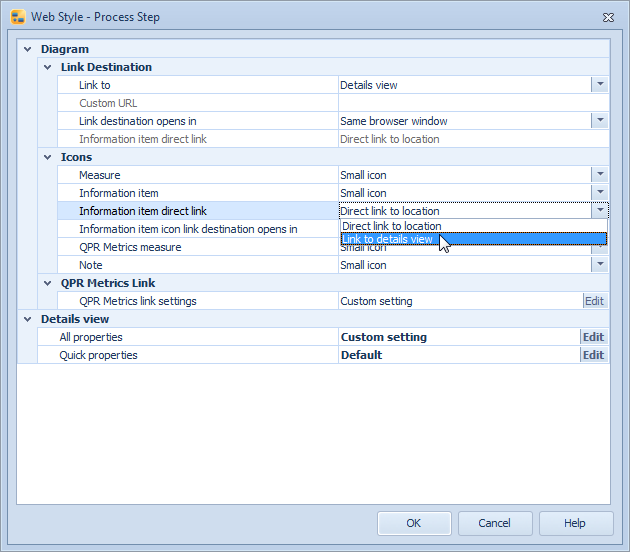This screenshot has width=630, height=552.
Task: Click the 'Link Destination' group heading
Action: coord(106,67)
